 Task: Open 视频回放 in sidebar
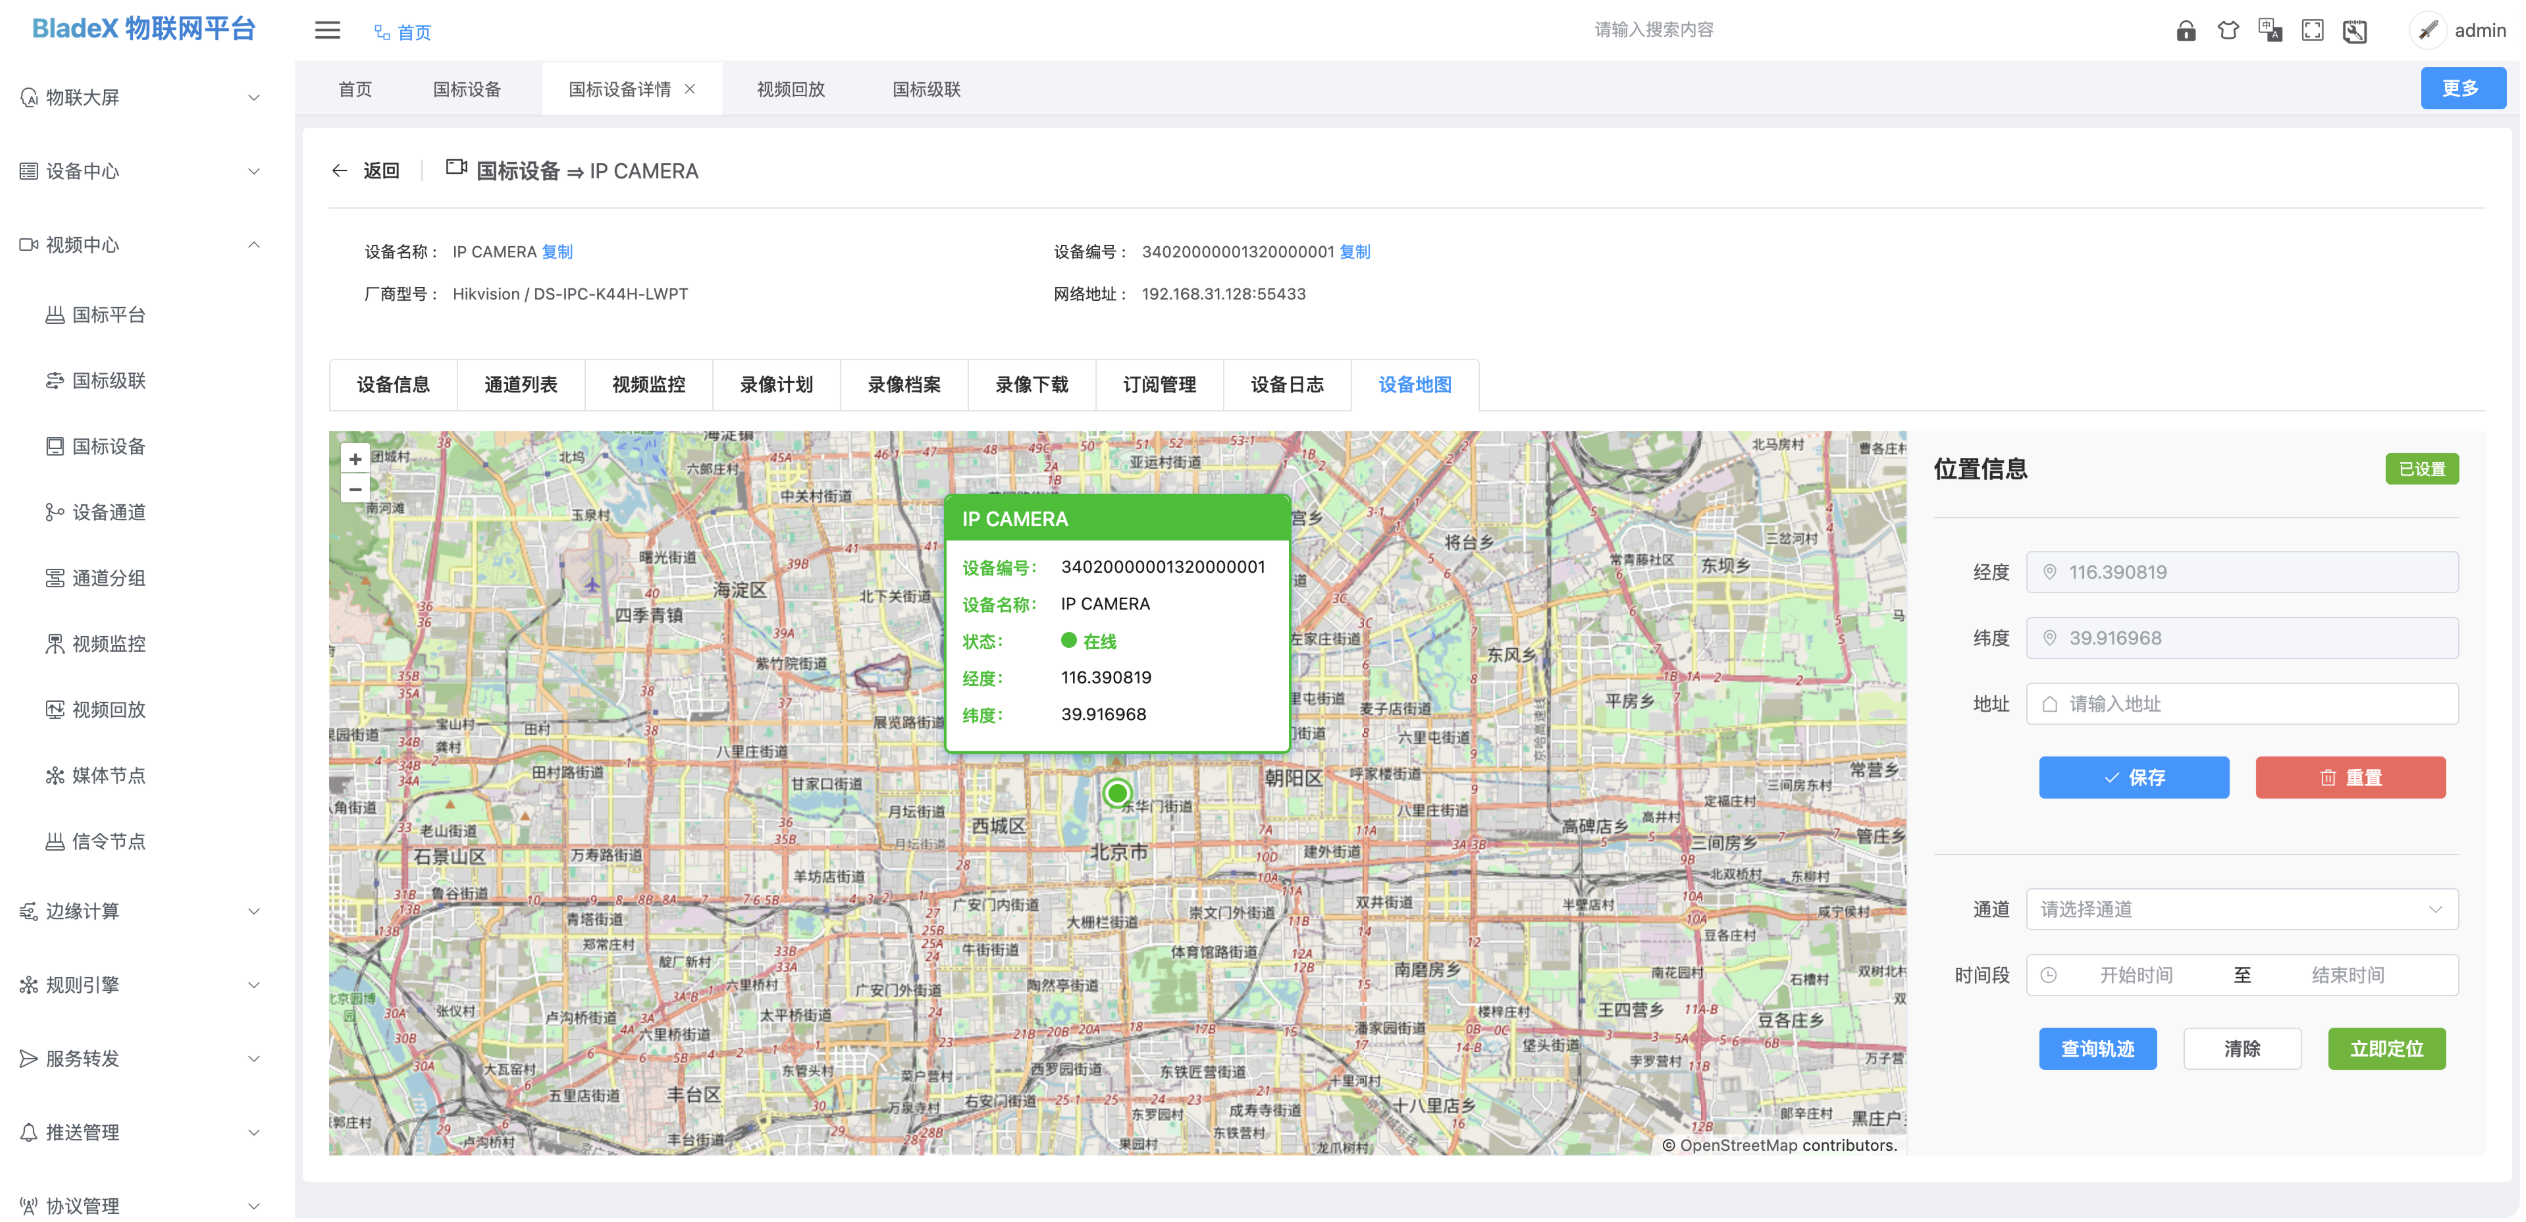(x=109, y=710)
